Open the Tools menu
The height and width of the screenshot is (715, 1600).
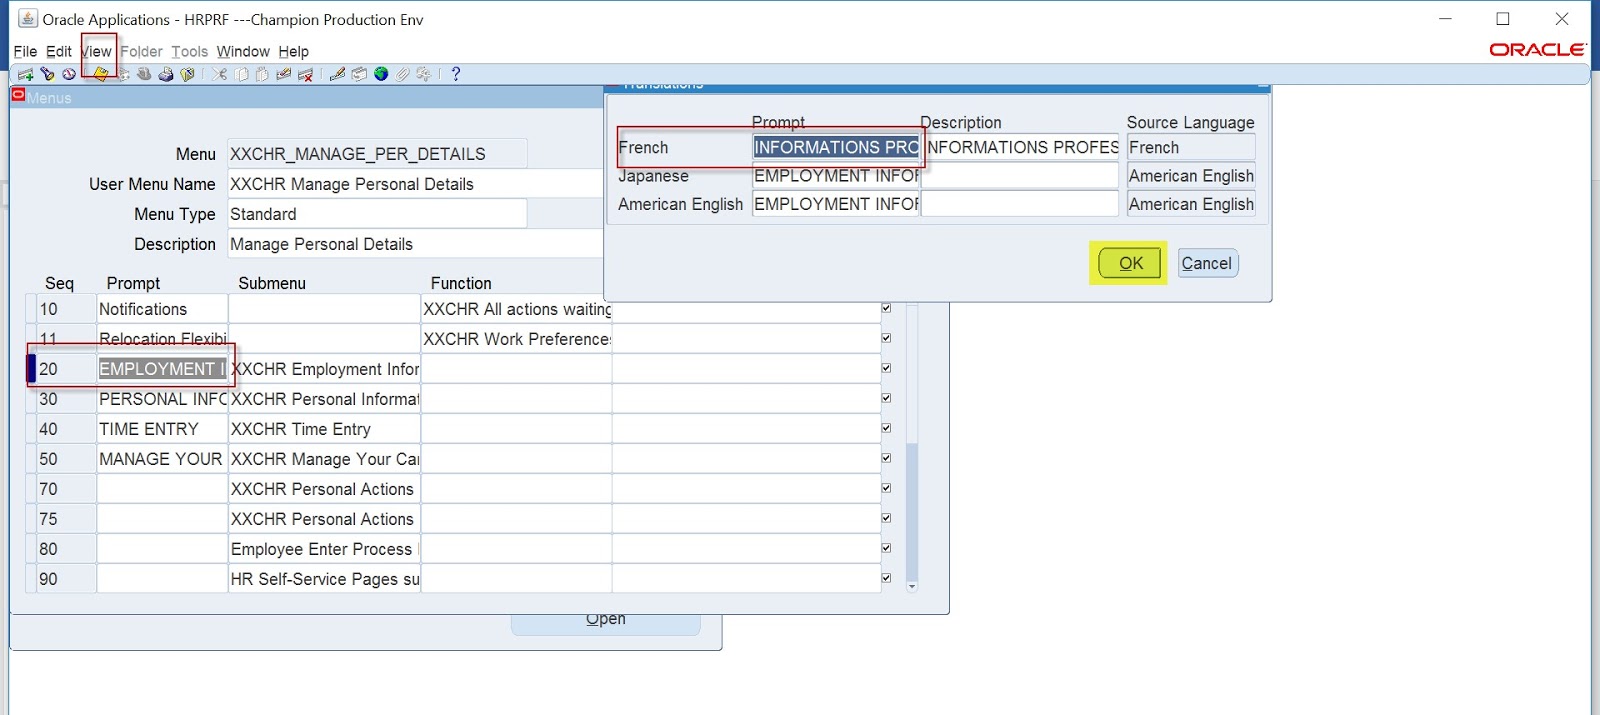(x=189, y=51)
